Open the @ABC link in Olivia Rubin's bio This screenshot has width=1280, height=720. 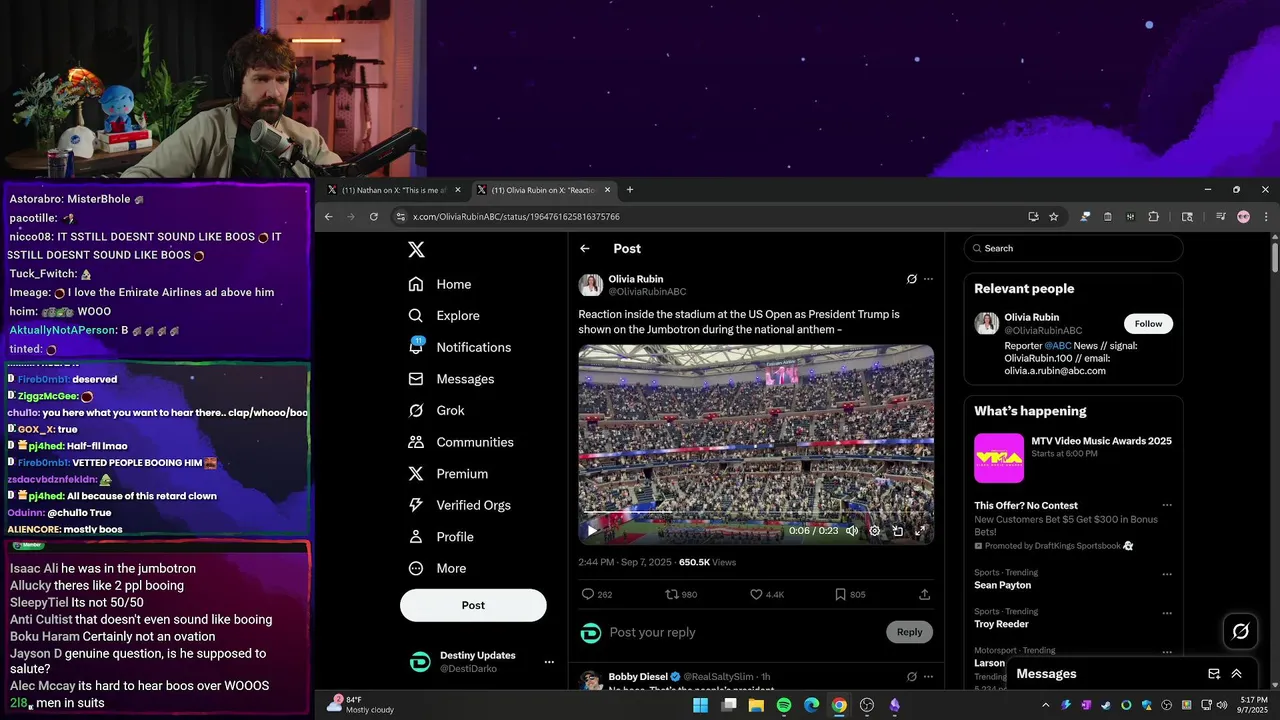tap(1058, 346)
